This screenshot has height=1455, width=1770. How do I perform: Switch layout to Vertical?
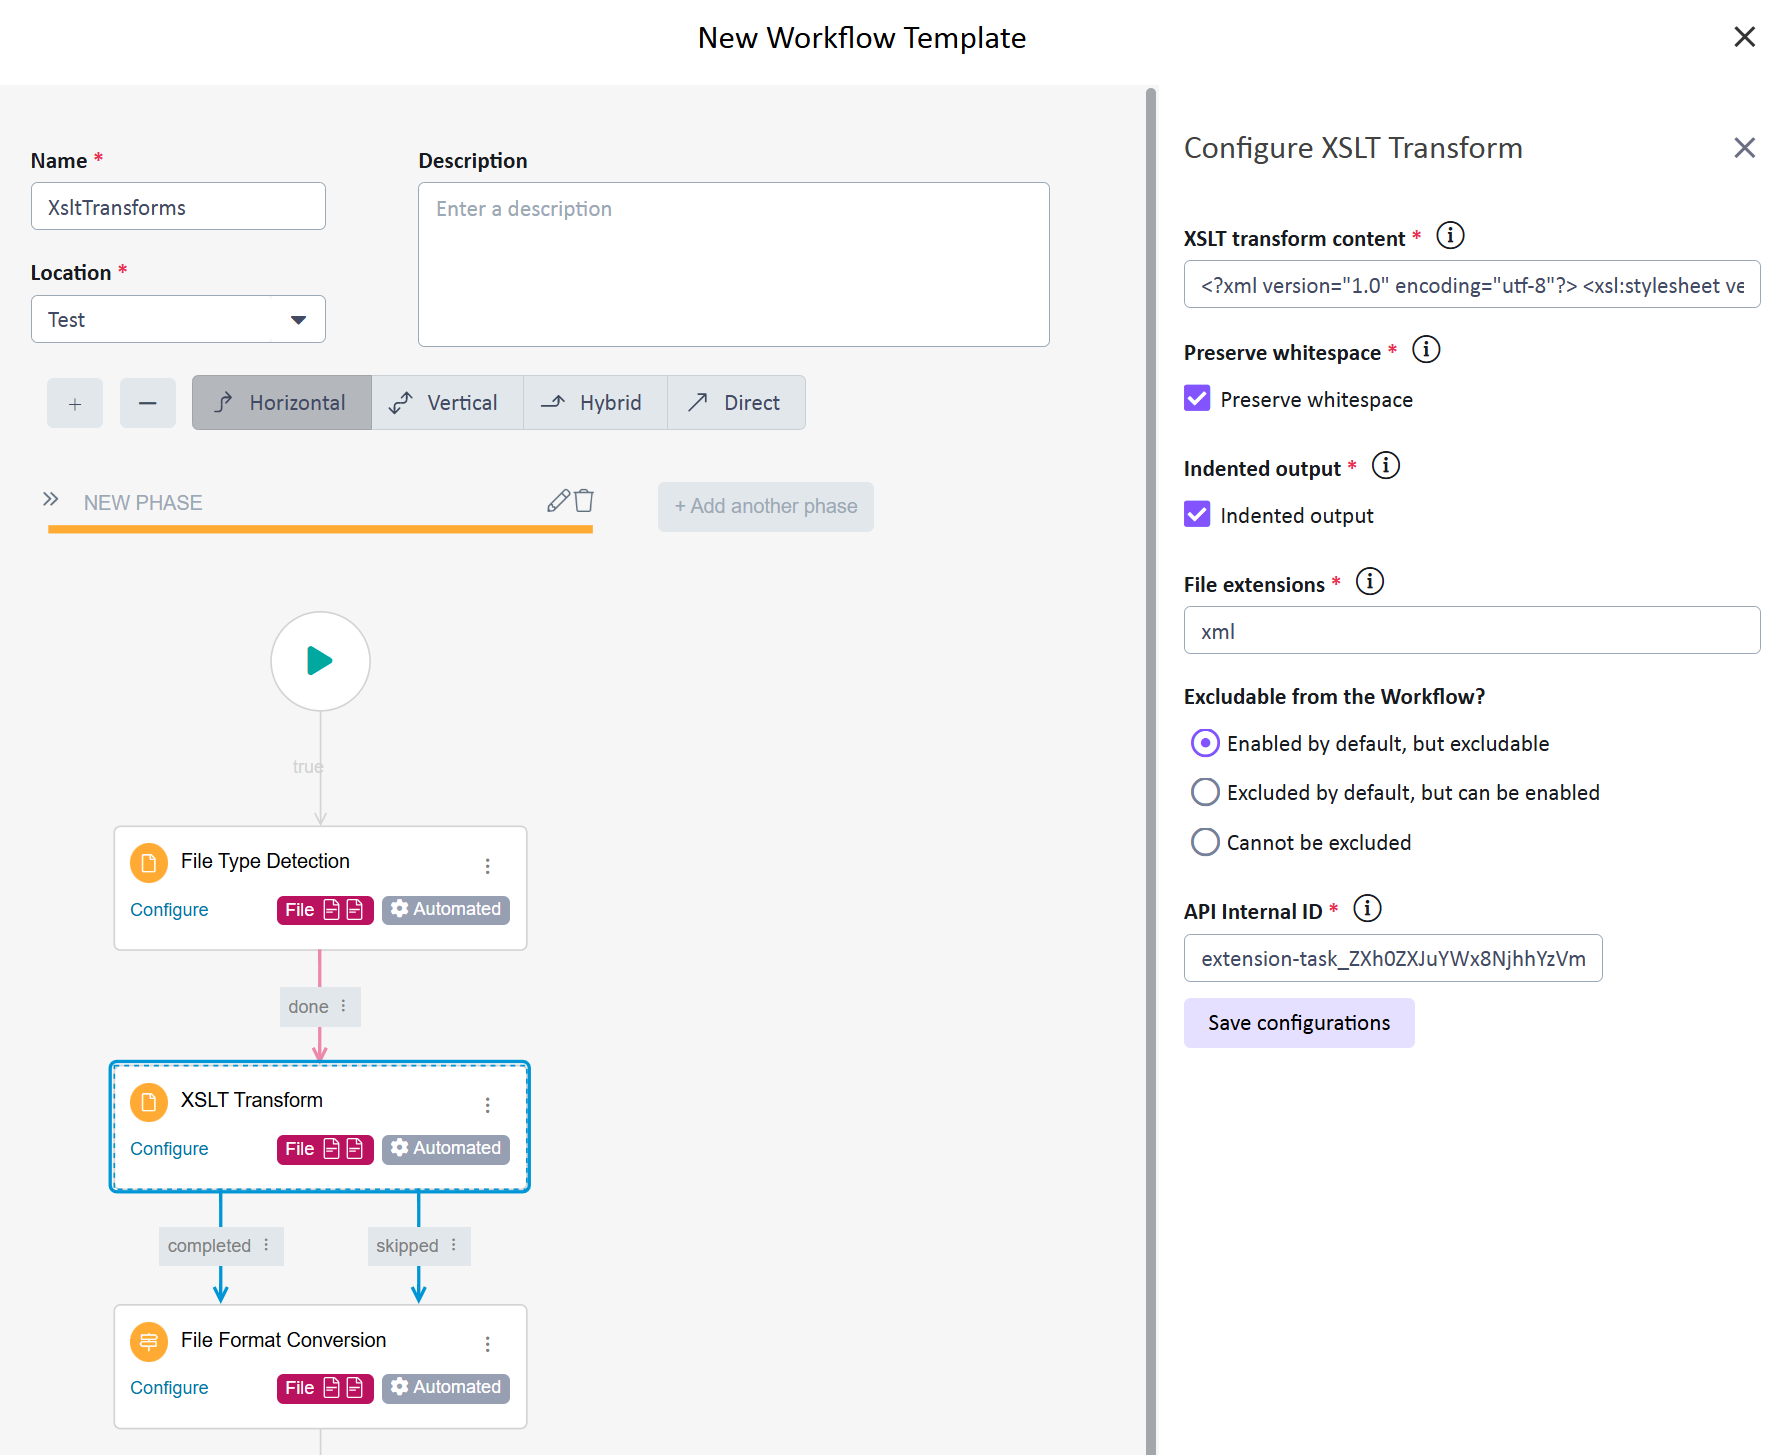coord(447,402)
